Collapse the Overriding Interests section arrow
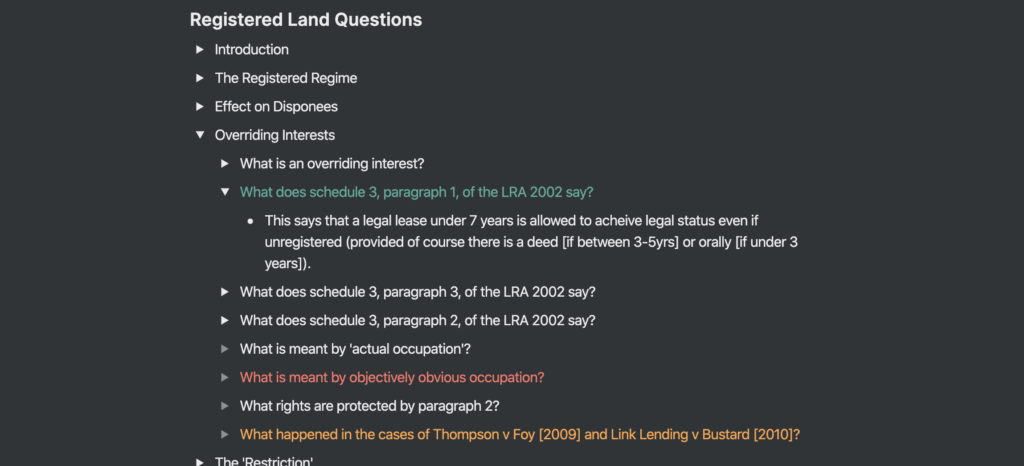1024x466 pixels. click(x=200, y=135)
